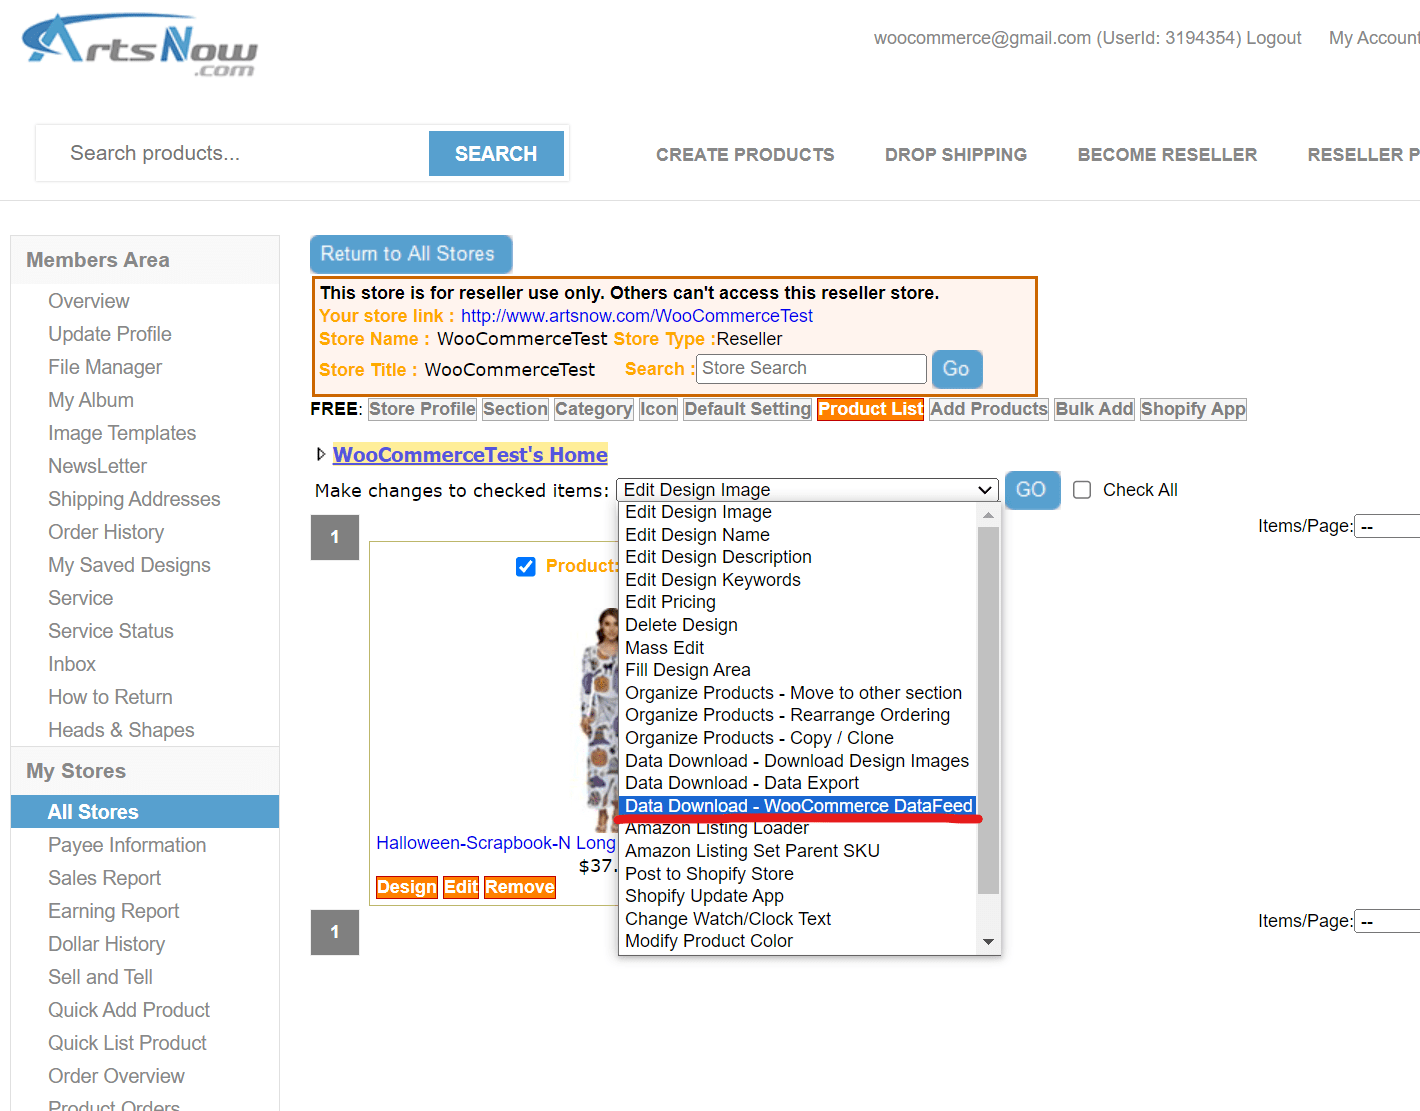Viewport: 1420px width, 1111px height.
Task: Open the 'Make changes to checked items' dropdown
Action: [808, 490]
